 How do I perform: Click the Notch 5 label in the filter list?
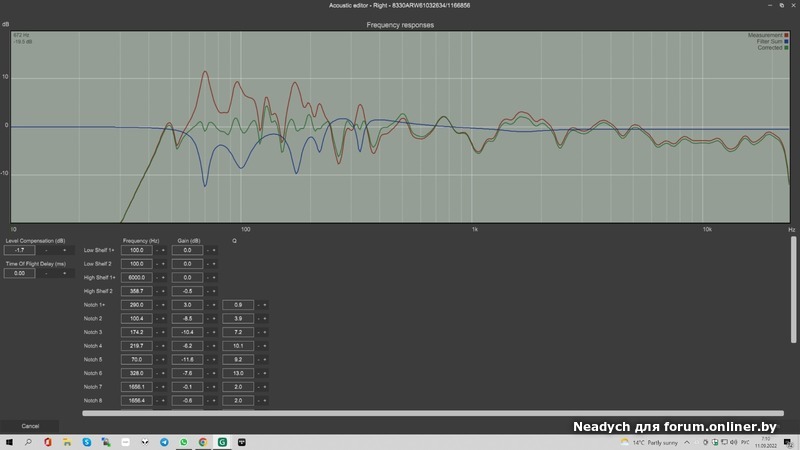pyautogui.click(x=93, y=360)
